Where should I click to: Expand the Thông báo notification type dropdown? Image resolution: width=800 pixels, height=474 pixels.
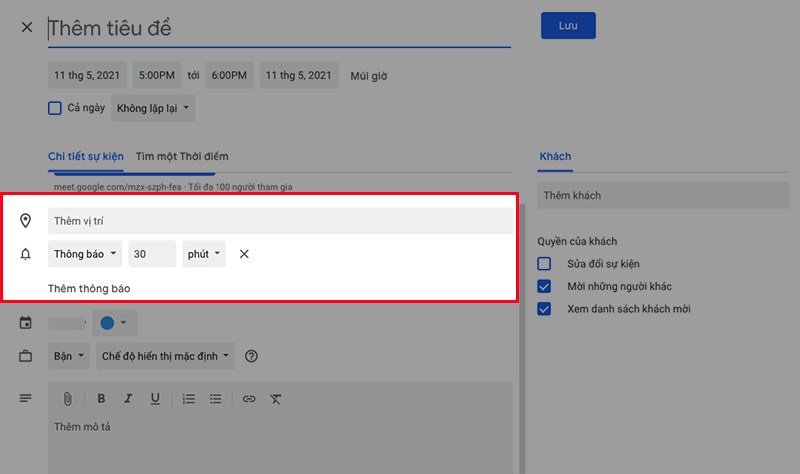pos(85,254)
